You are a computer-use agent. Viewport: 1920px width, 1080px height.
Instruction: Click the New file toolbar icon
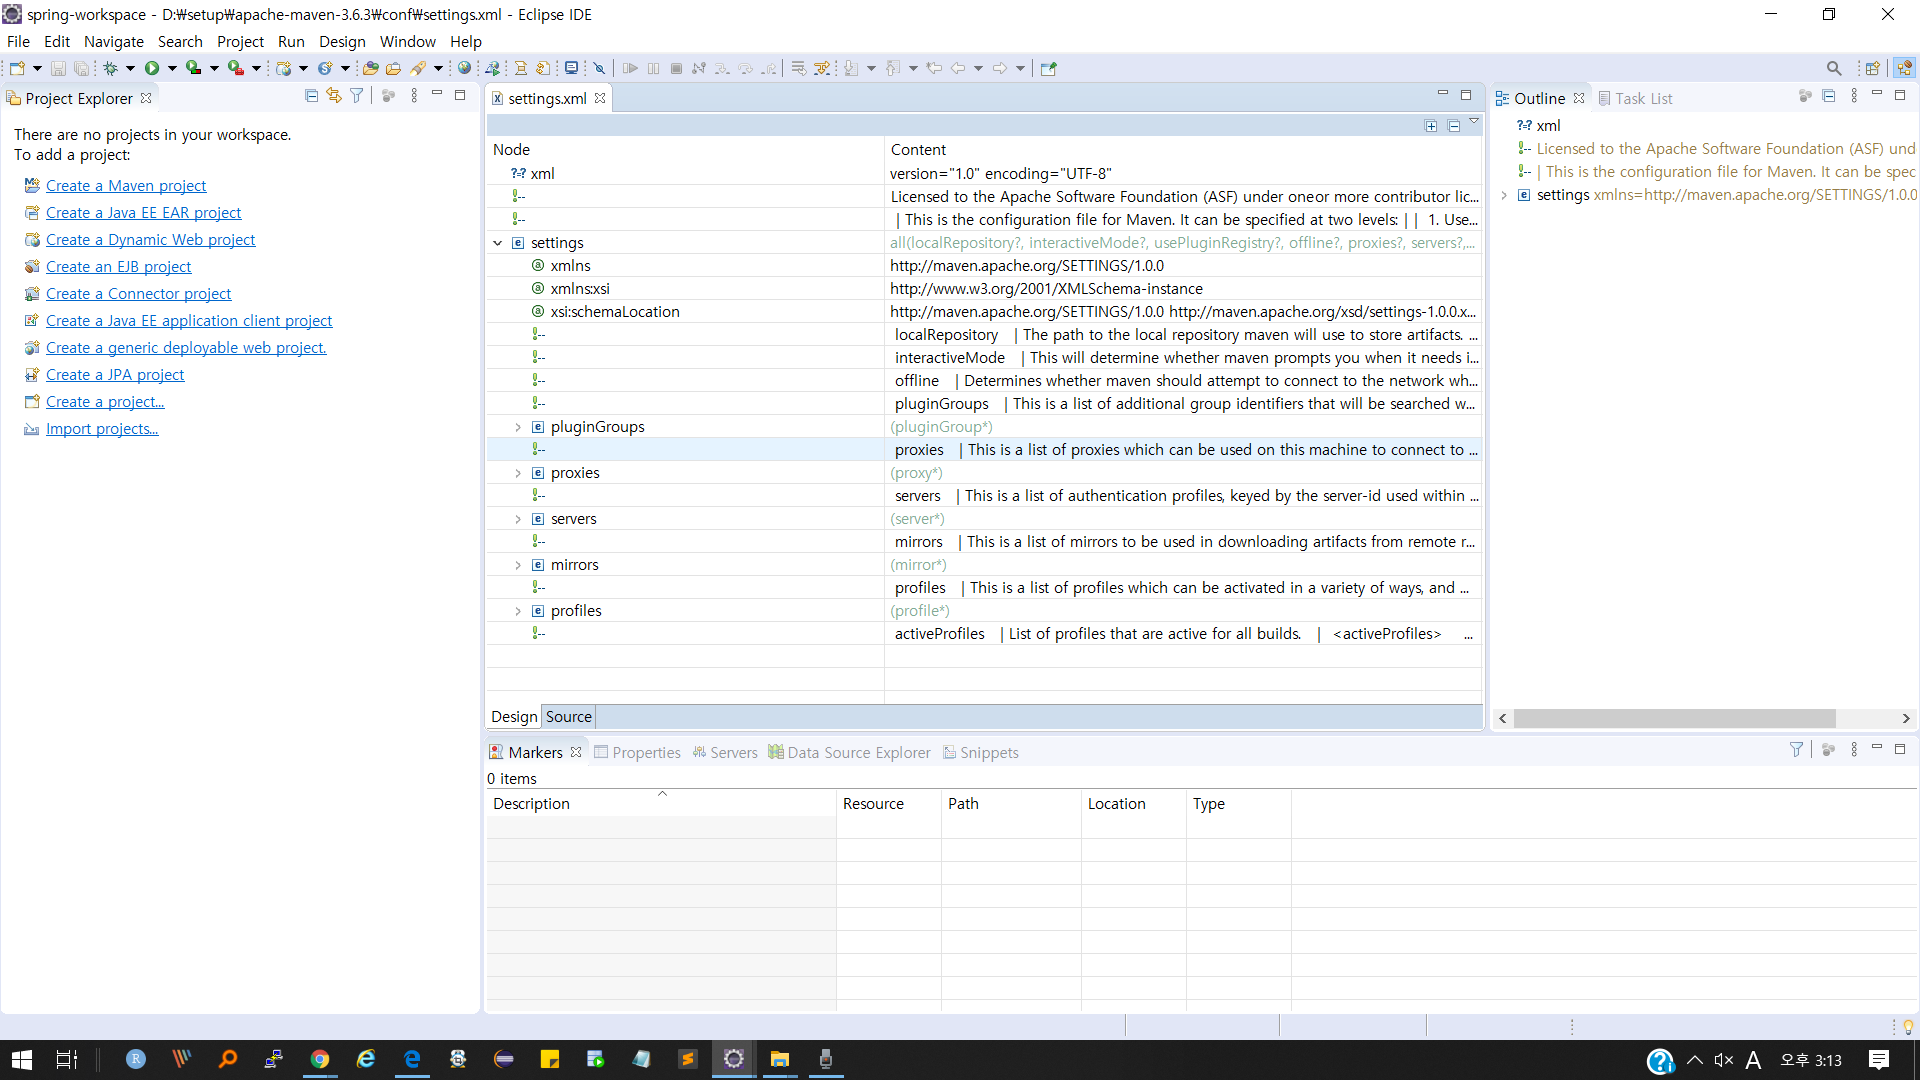point(17,68)
